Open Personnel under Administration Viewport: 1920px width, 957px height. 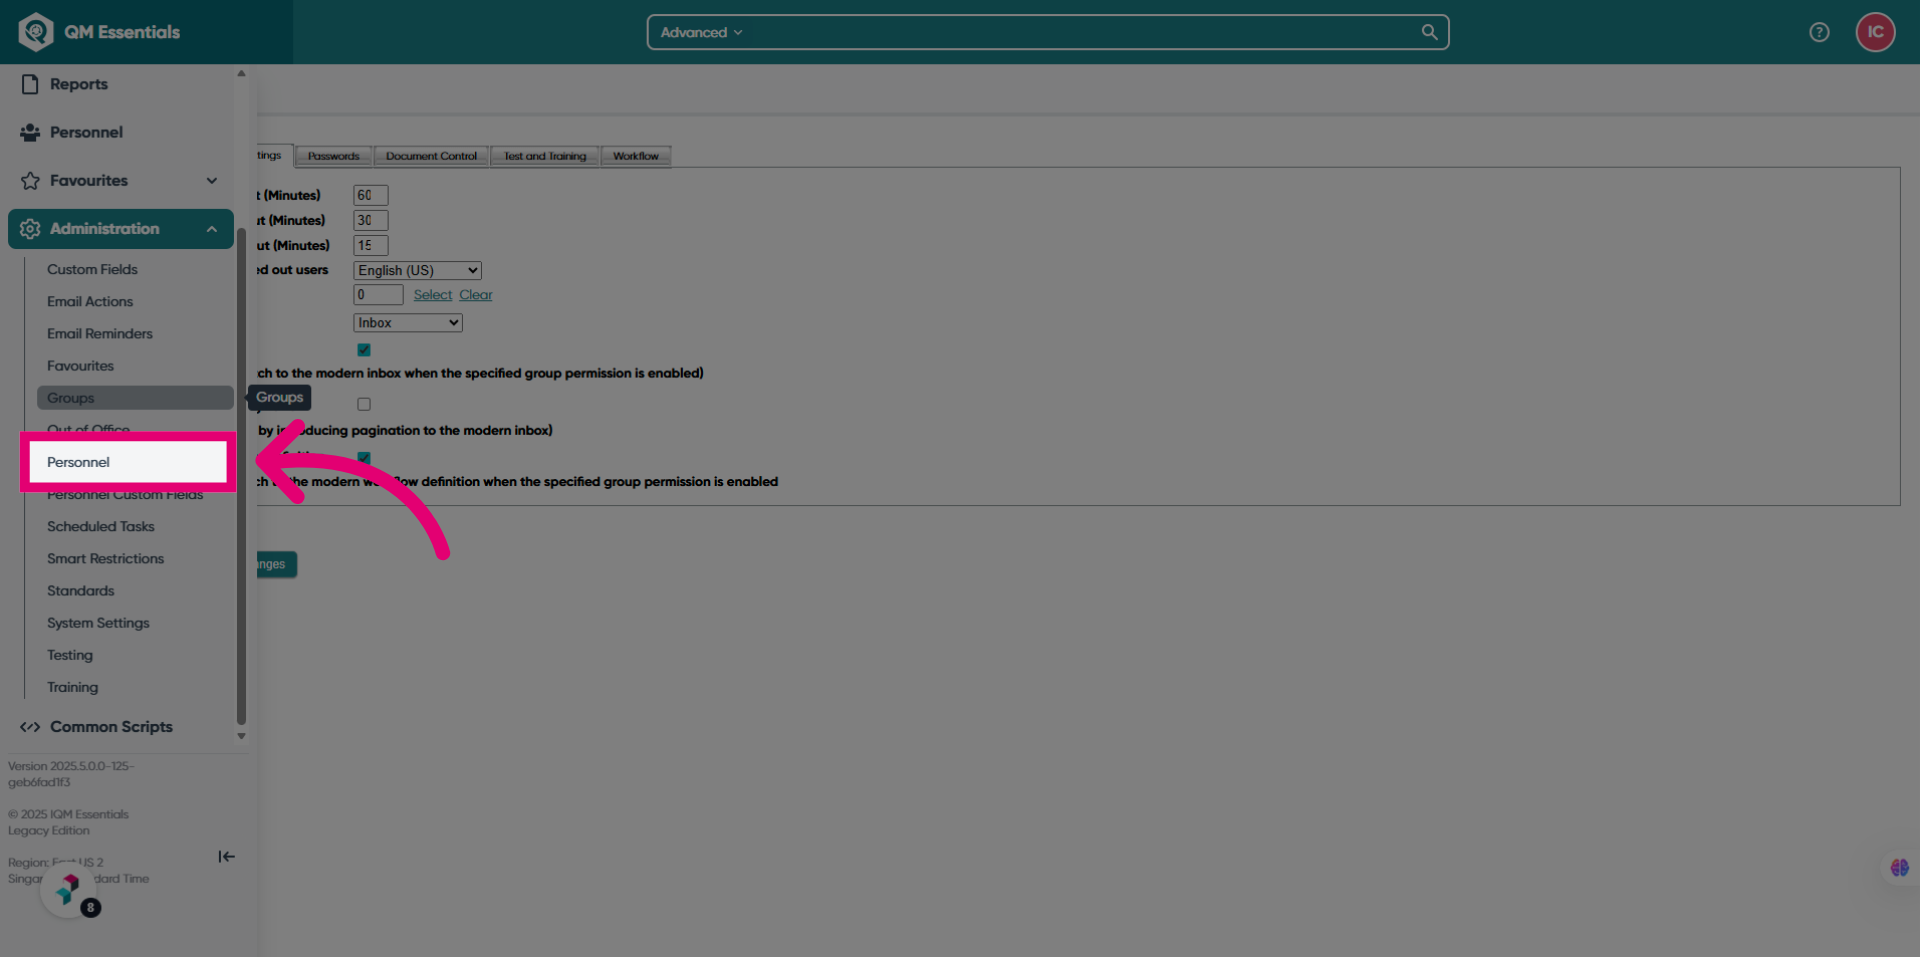coord(128,462)
